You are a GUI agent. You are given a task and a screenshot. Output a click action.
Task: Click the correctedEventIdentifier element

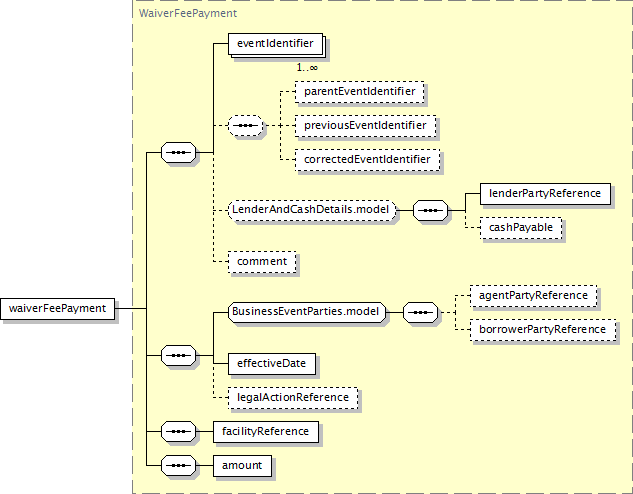(x=368, y=159)
